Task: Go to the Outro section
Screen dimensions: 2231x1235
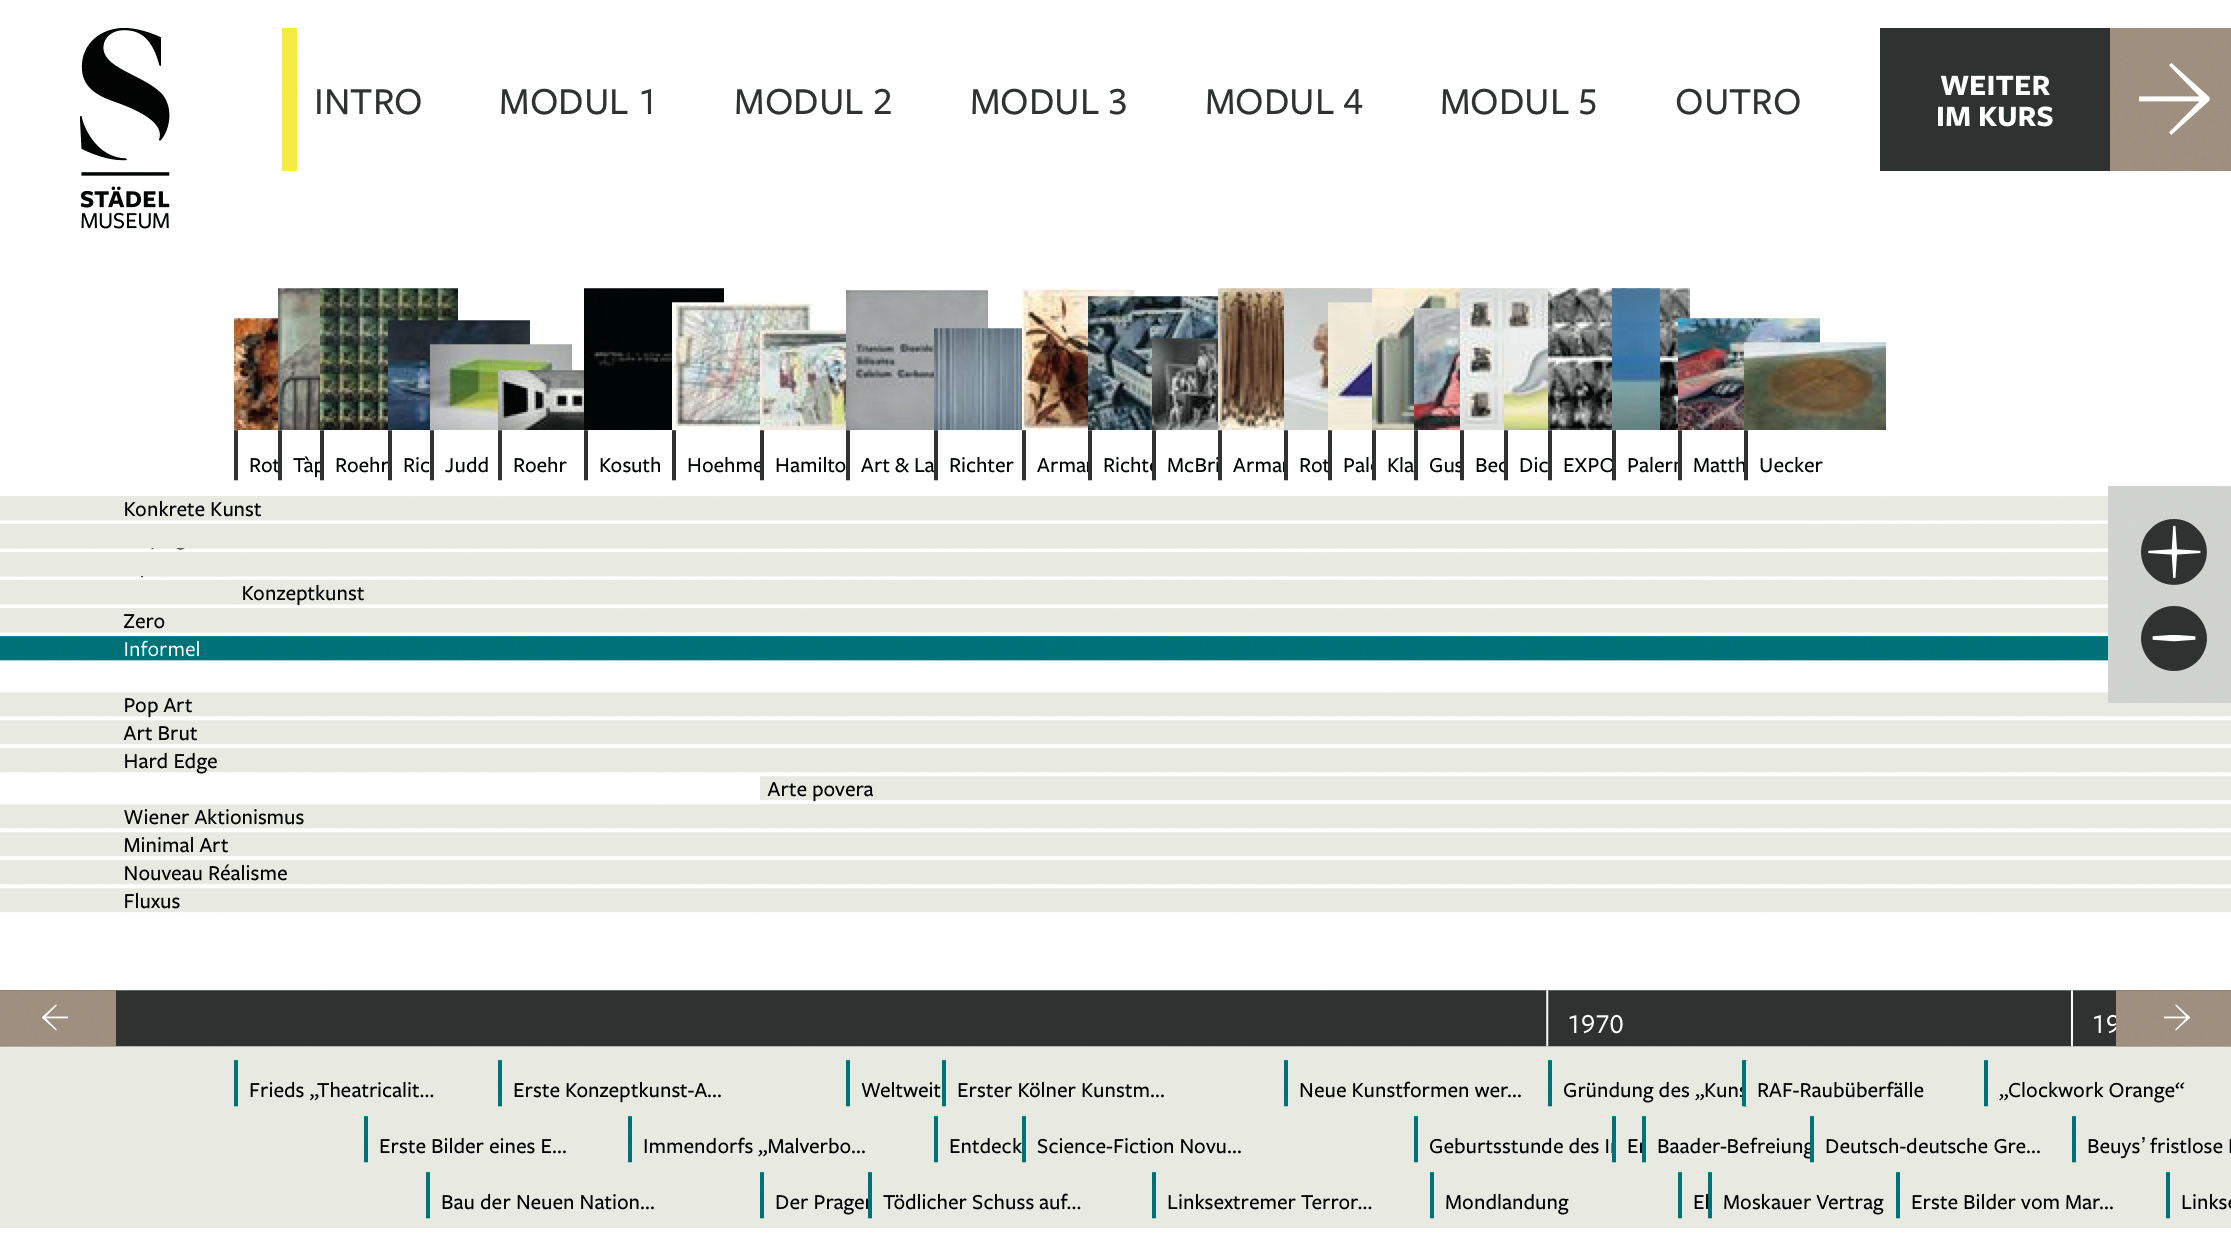Action: point(1737,102)
